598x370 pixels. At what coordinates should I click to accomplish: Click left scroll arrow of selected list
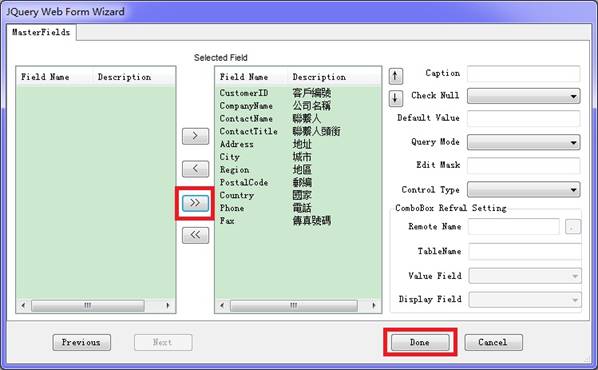pos(222,306)
